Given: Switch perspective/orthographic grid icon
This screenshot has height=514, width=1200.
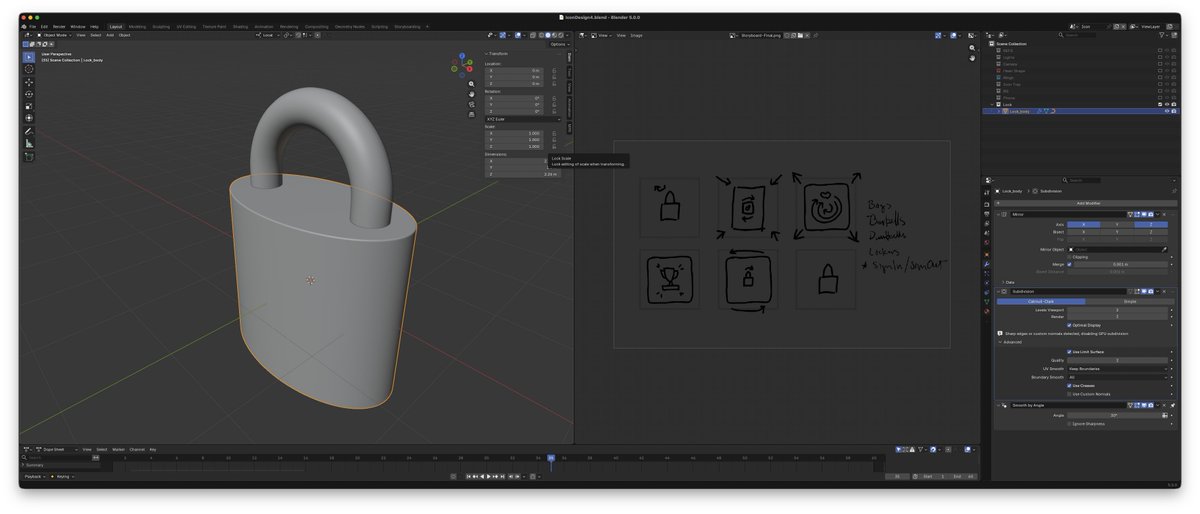Looking at the screenshot, I should pyautogui.click(x=472, y=114).
